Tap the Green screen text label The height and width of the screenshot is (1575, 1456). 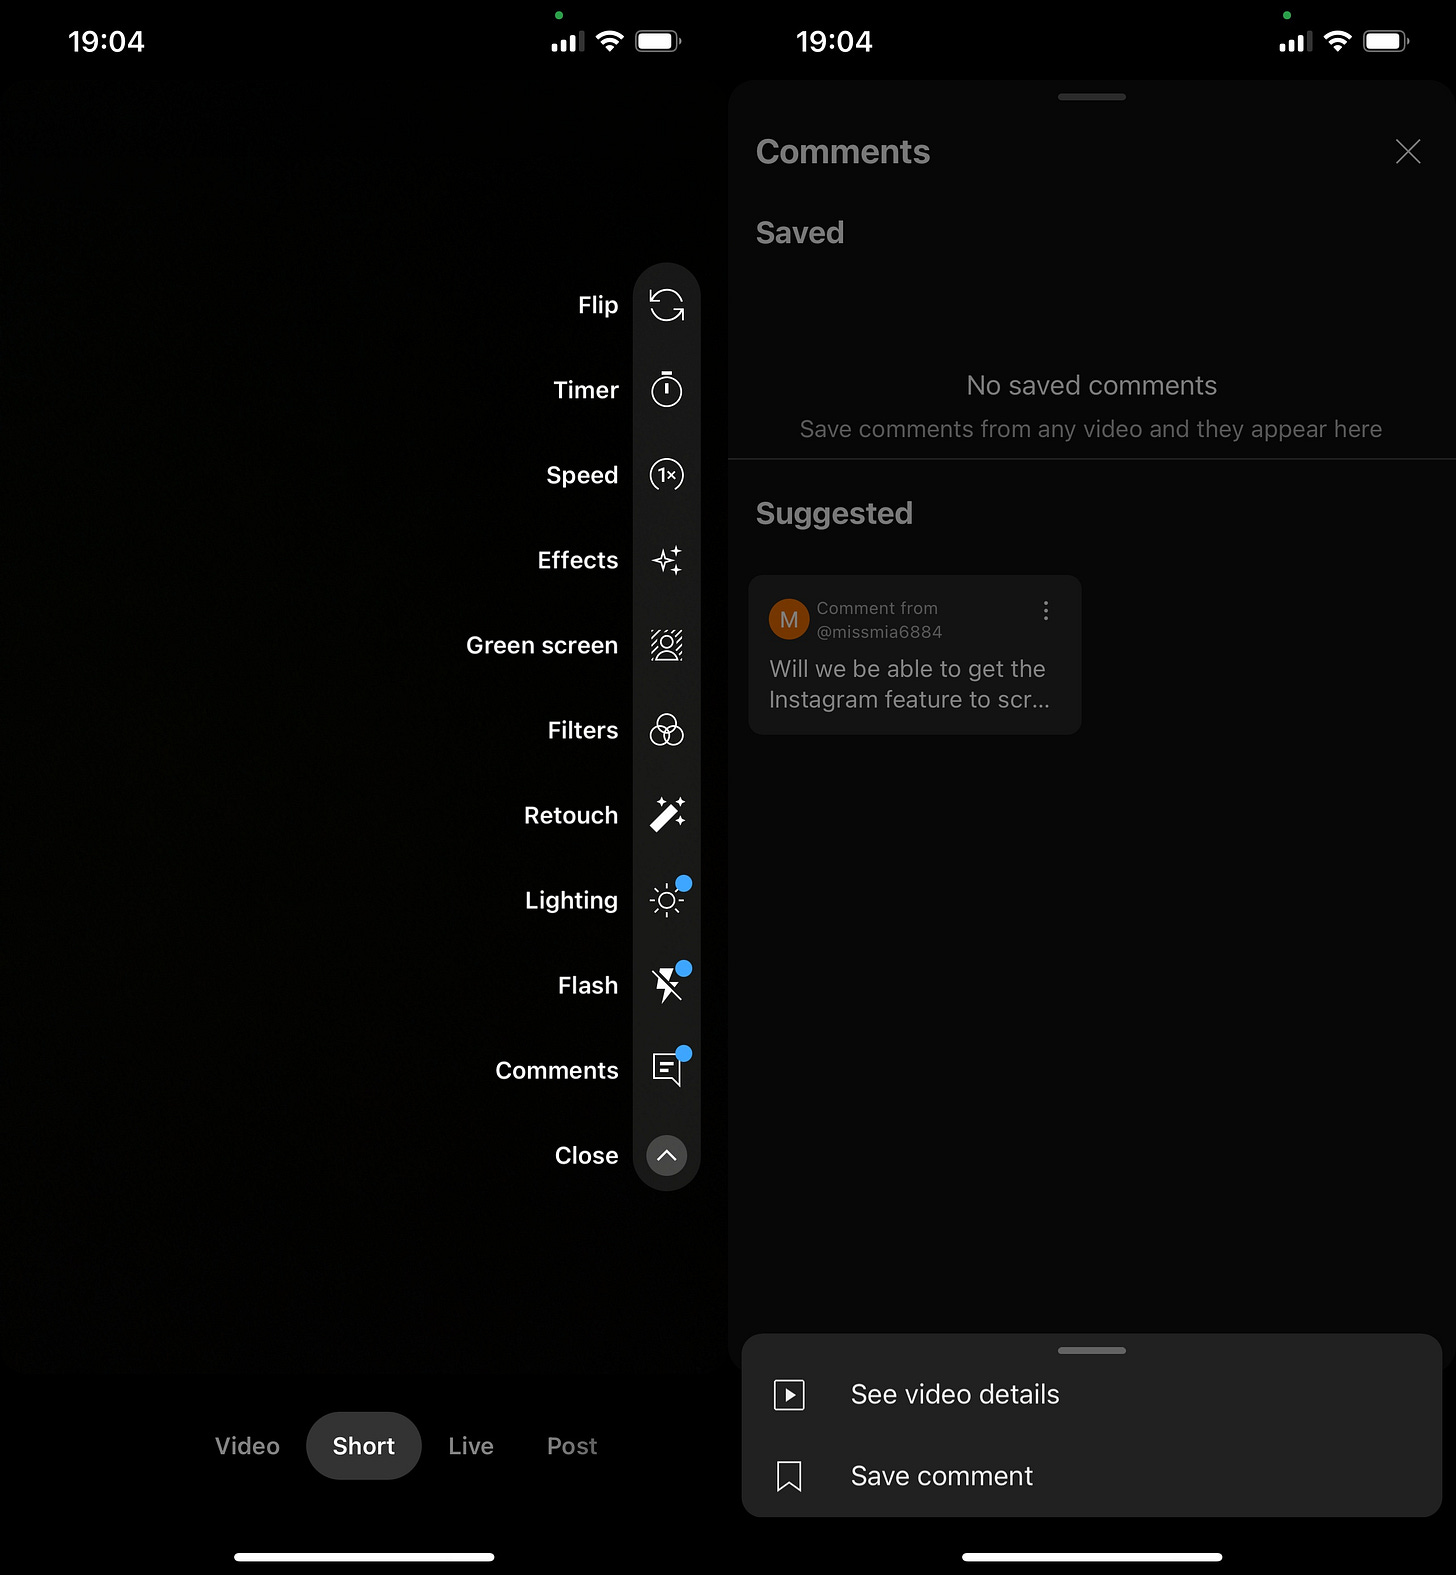point(542,645)
